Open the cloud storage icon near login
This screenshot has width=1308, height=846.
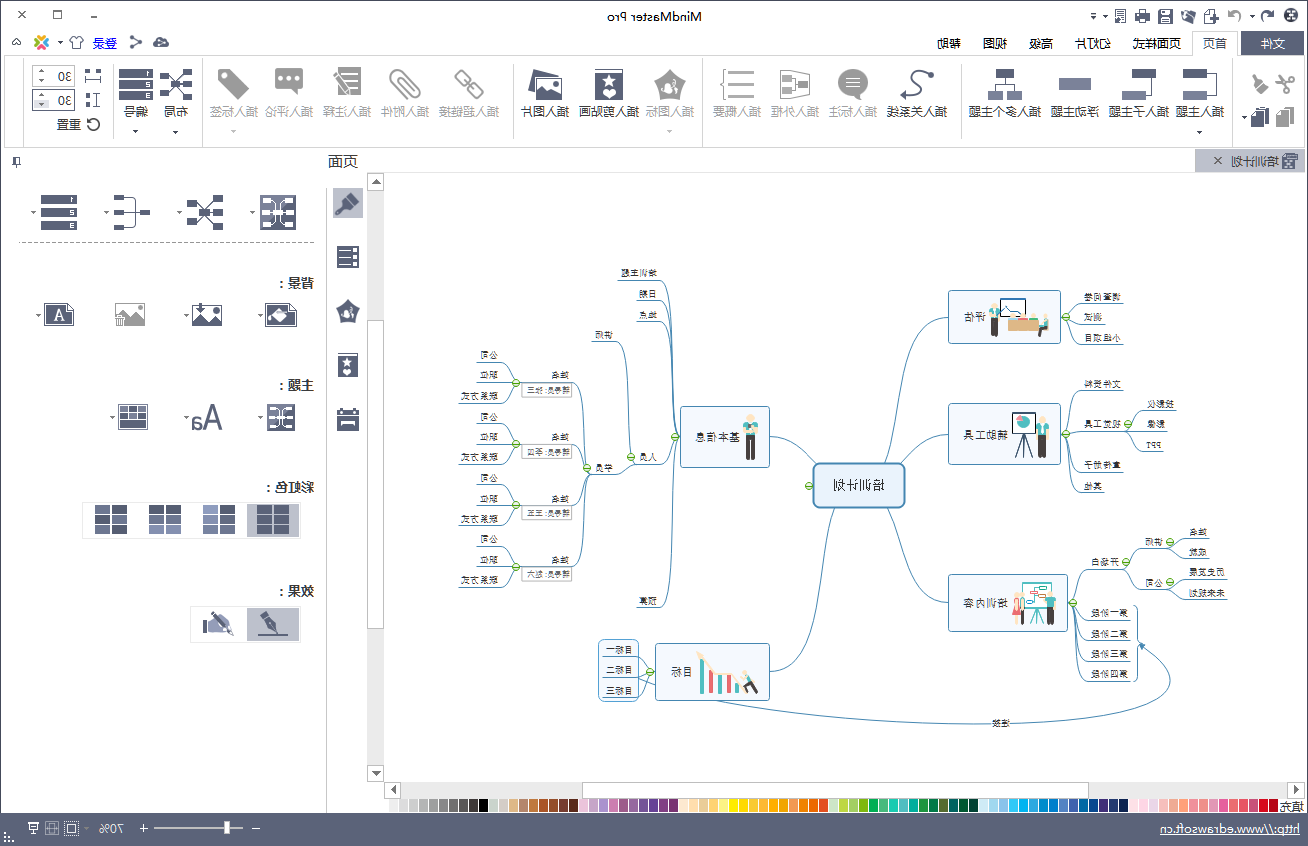tap(160, 42)
